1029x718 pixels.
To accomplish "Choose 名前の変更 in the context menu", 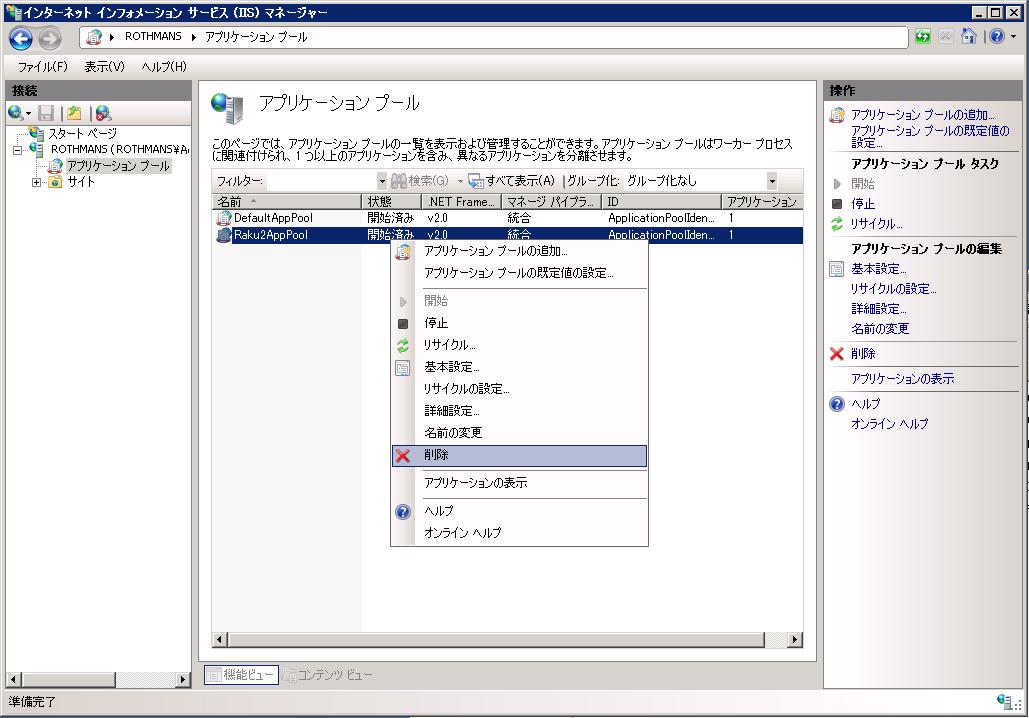I will coord(519,433).
